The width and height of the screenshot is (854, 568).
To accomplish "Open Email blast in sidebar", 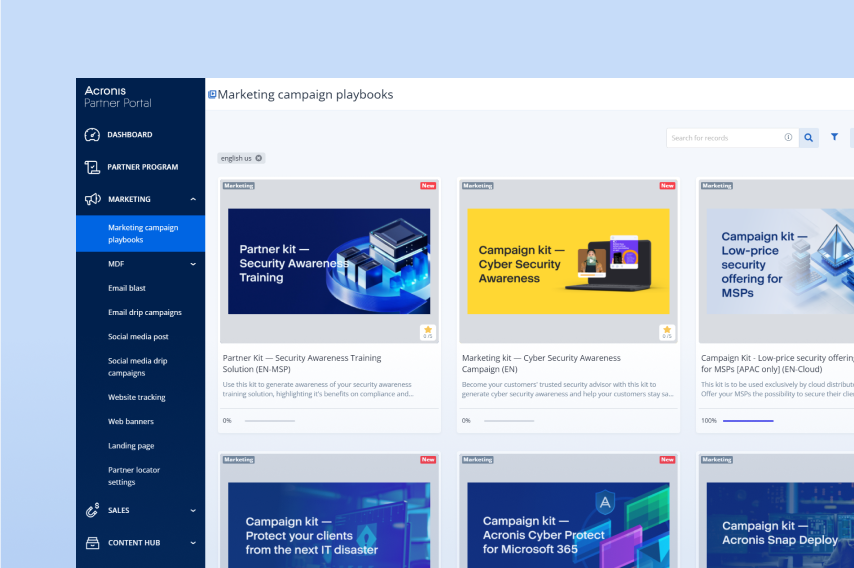I will point(127,288).
